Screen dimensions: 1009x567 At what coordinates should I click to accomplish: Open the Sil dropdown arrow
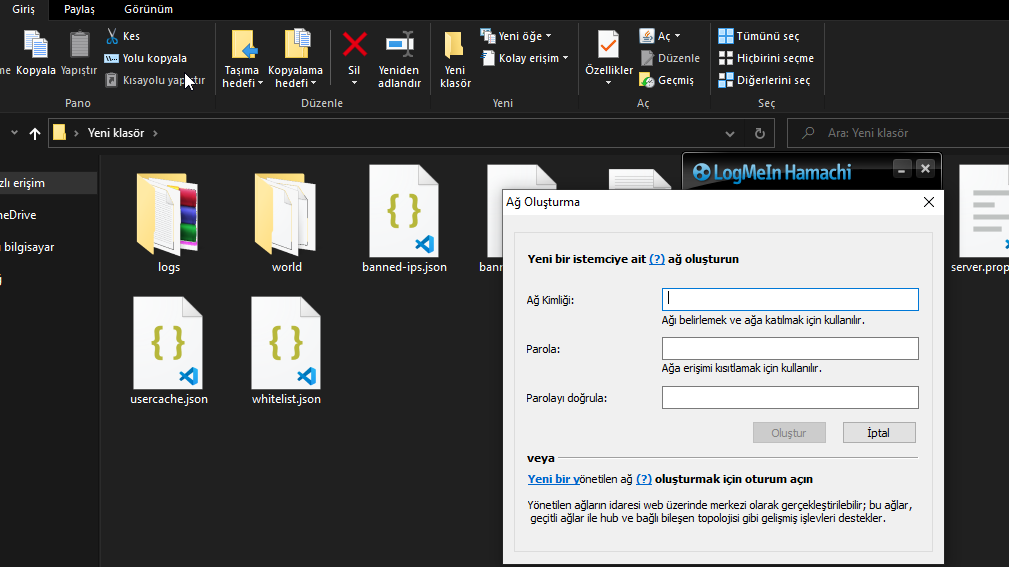pyautogui.click(x=355, y=82)
